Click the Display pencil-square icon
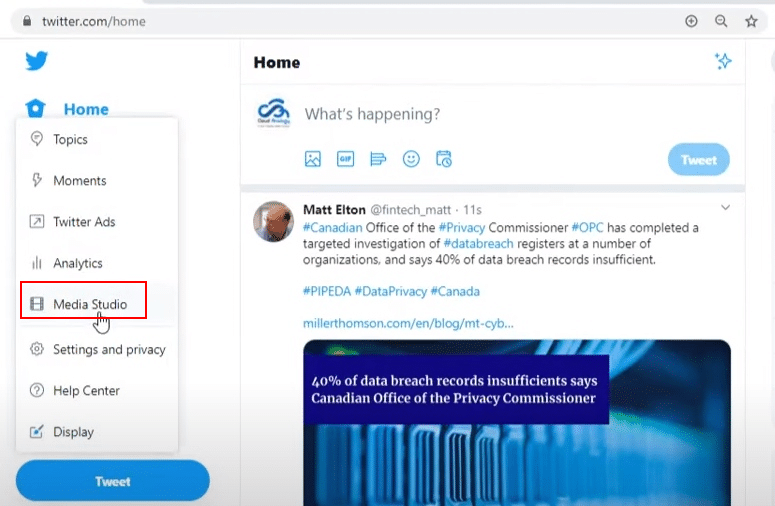The height and width of the screenshot is (506, 775). [37, 431]
